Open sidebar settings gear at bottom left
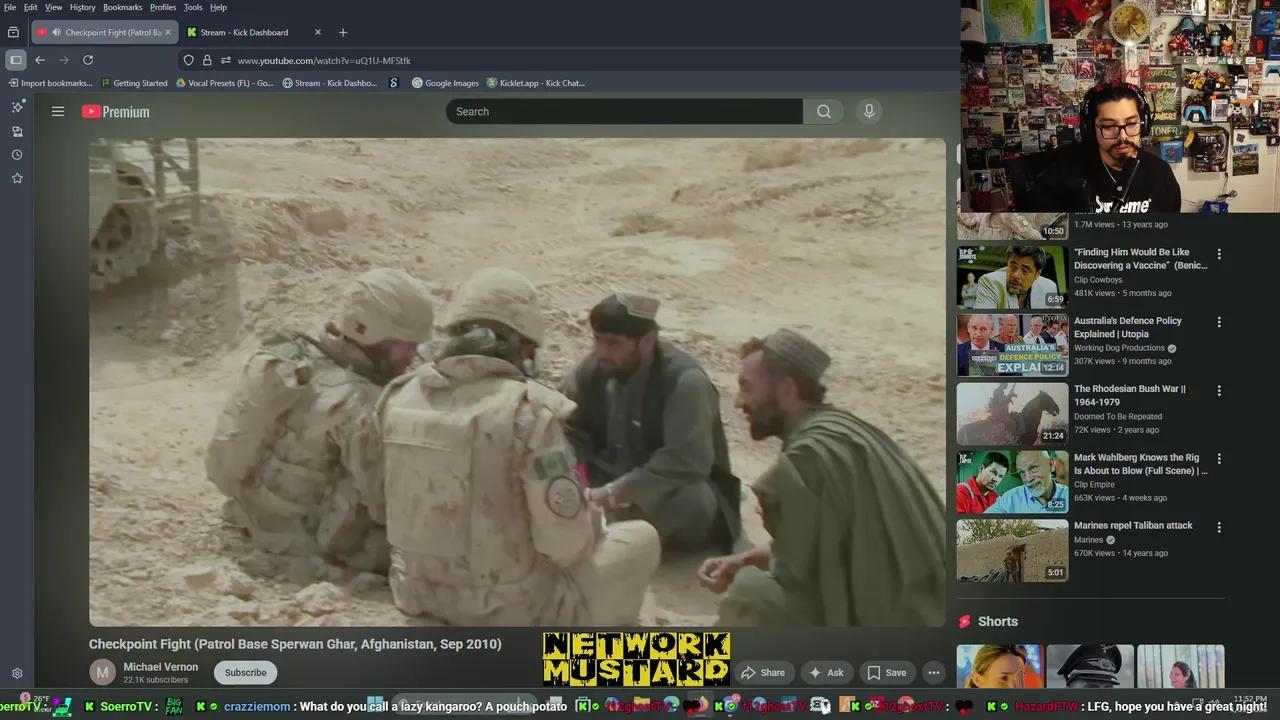 [x=17, y=673]
